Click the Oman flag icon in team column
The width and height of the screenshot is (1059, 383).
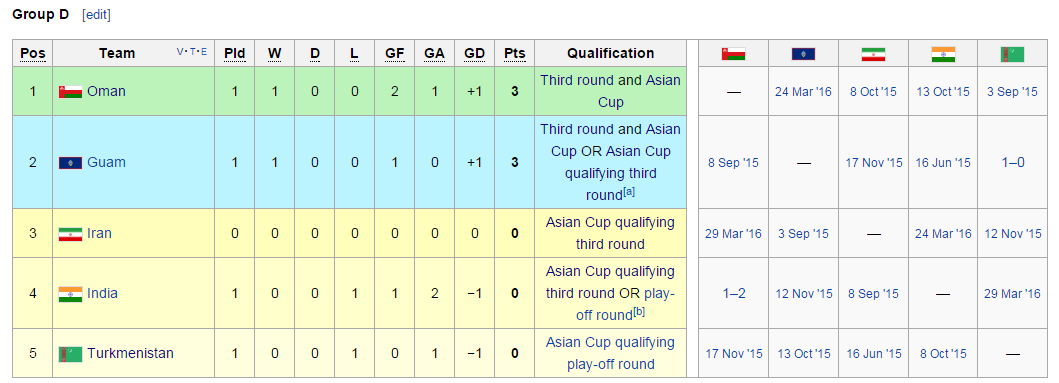tap(70, 91)
